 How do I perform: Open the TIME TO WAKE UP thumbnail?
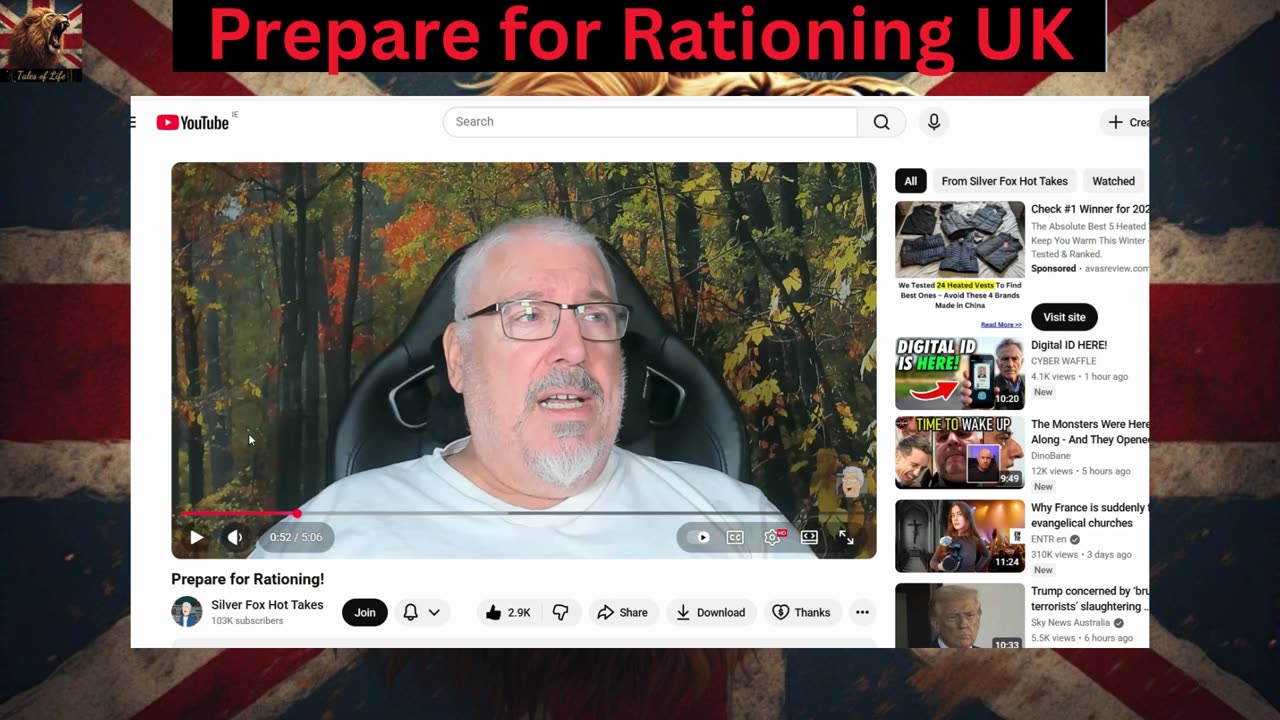(960, 453)
